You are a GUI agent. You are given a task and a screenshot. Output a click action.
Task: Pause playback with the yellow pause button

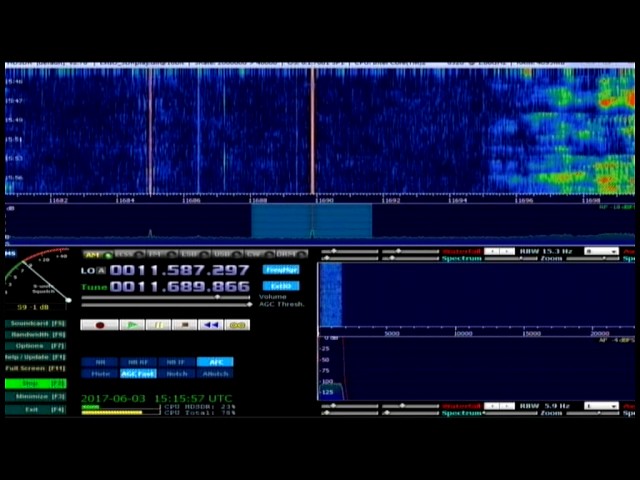pos(158,325)
